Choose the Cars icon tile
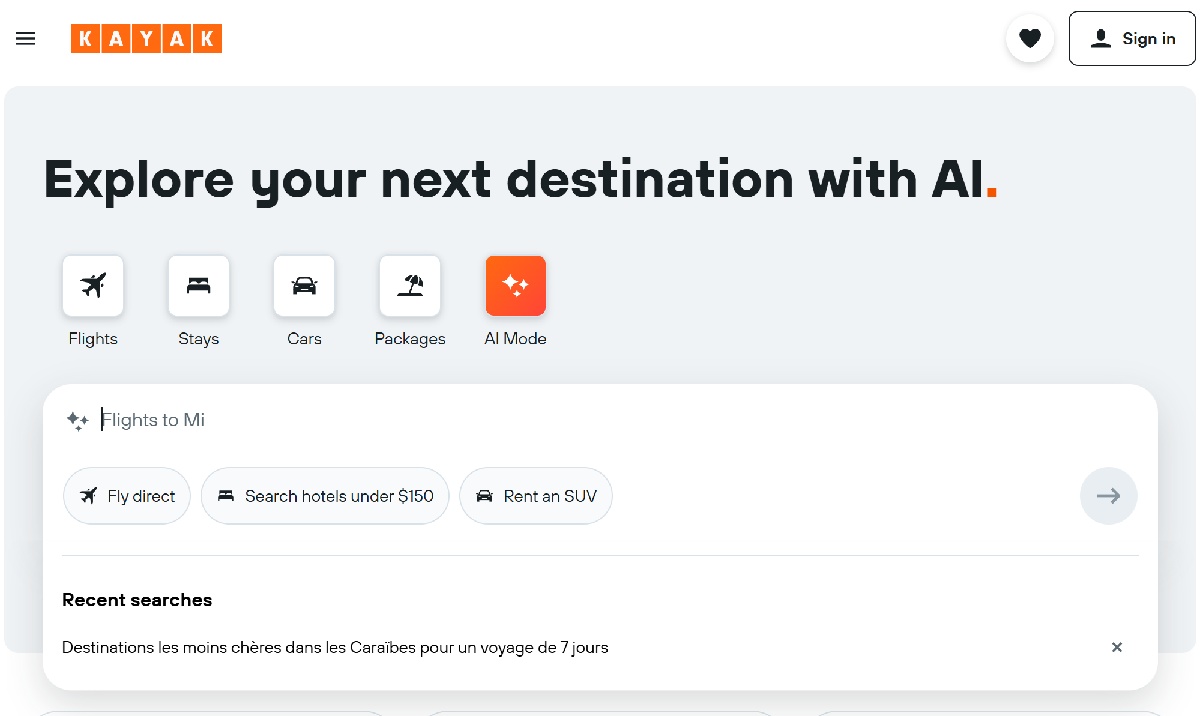Viewport: 1200px width, 716px height. click(x=304, y=286)
